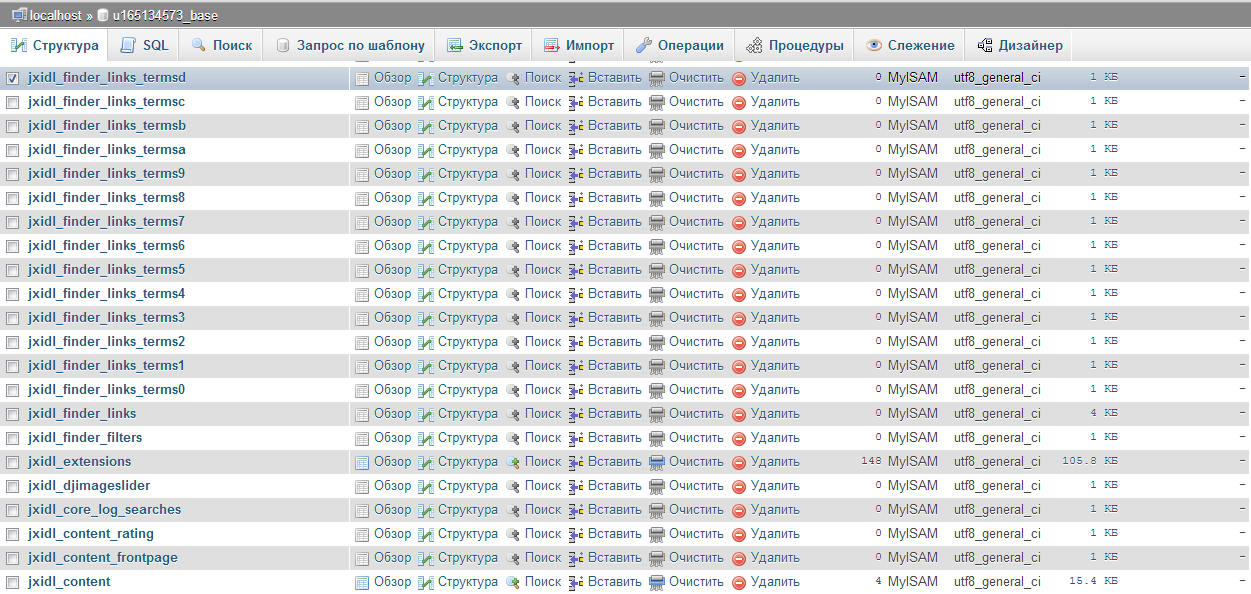Screen dimensions: 1251x594
Task: Check the jxidl_extensions checkbox
Action: point(13,462)
